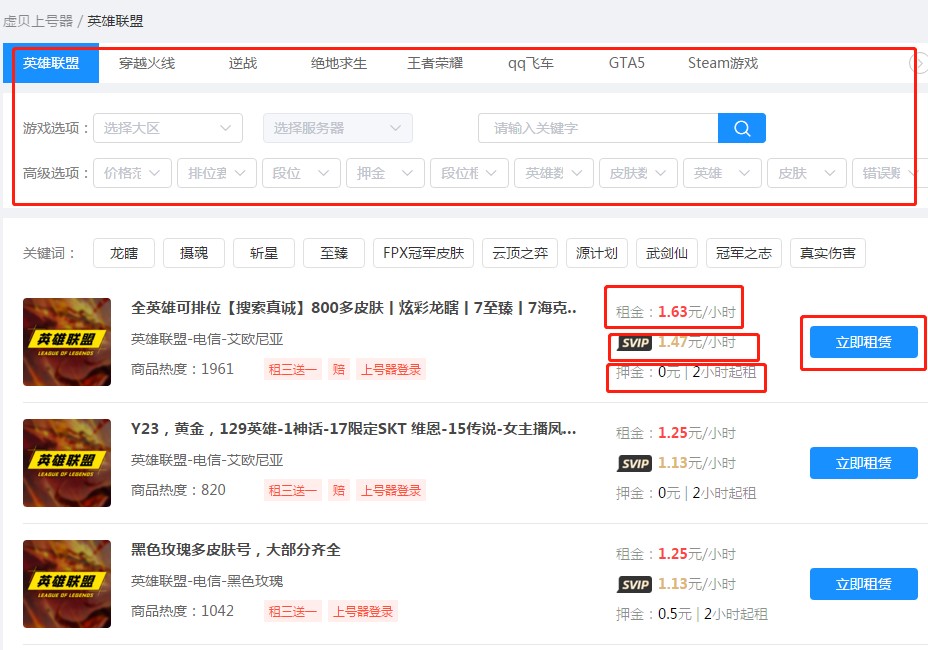Switch to the qq飞车 tab
Viewport: 928px width, 650px height.
531,63
